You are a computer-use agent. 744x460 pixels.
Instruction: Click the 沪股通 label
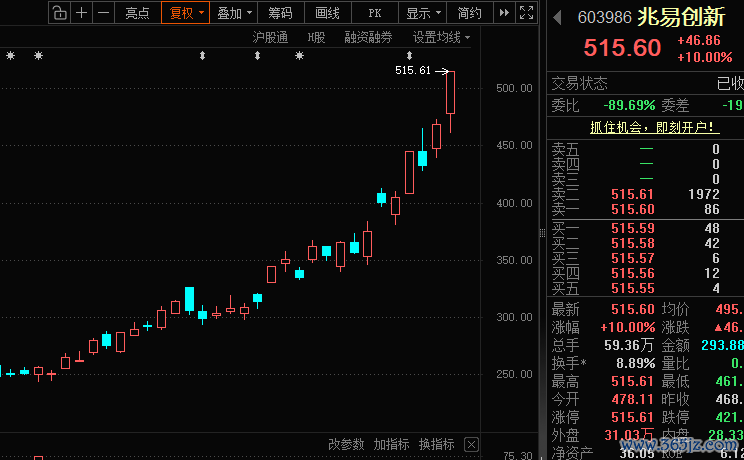coord(270,37)
